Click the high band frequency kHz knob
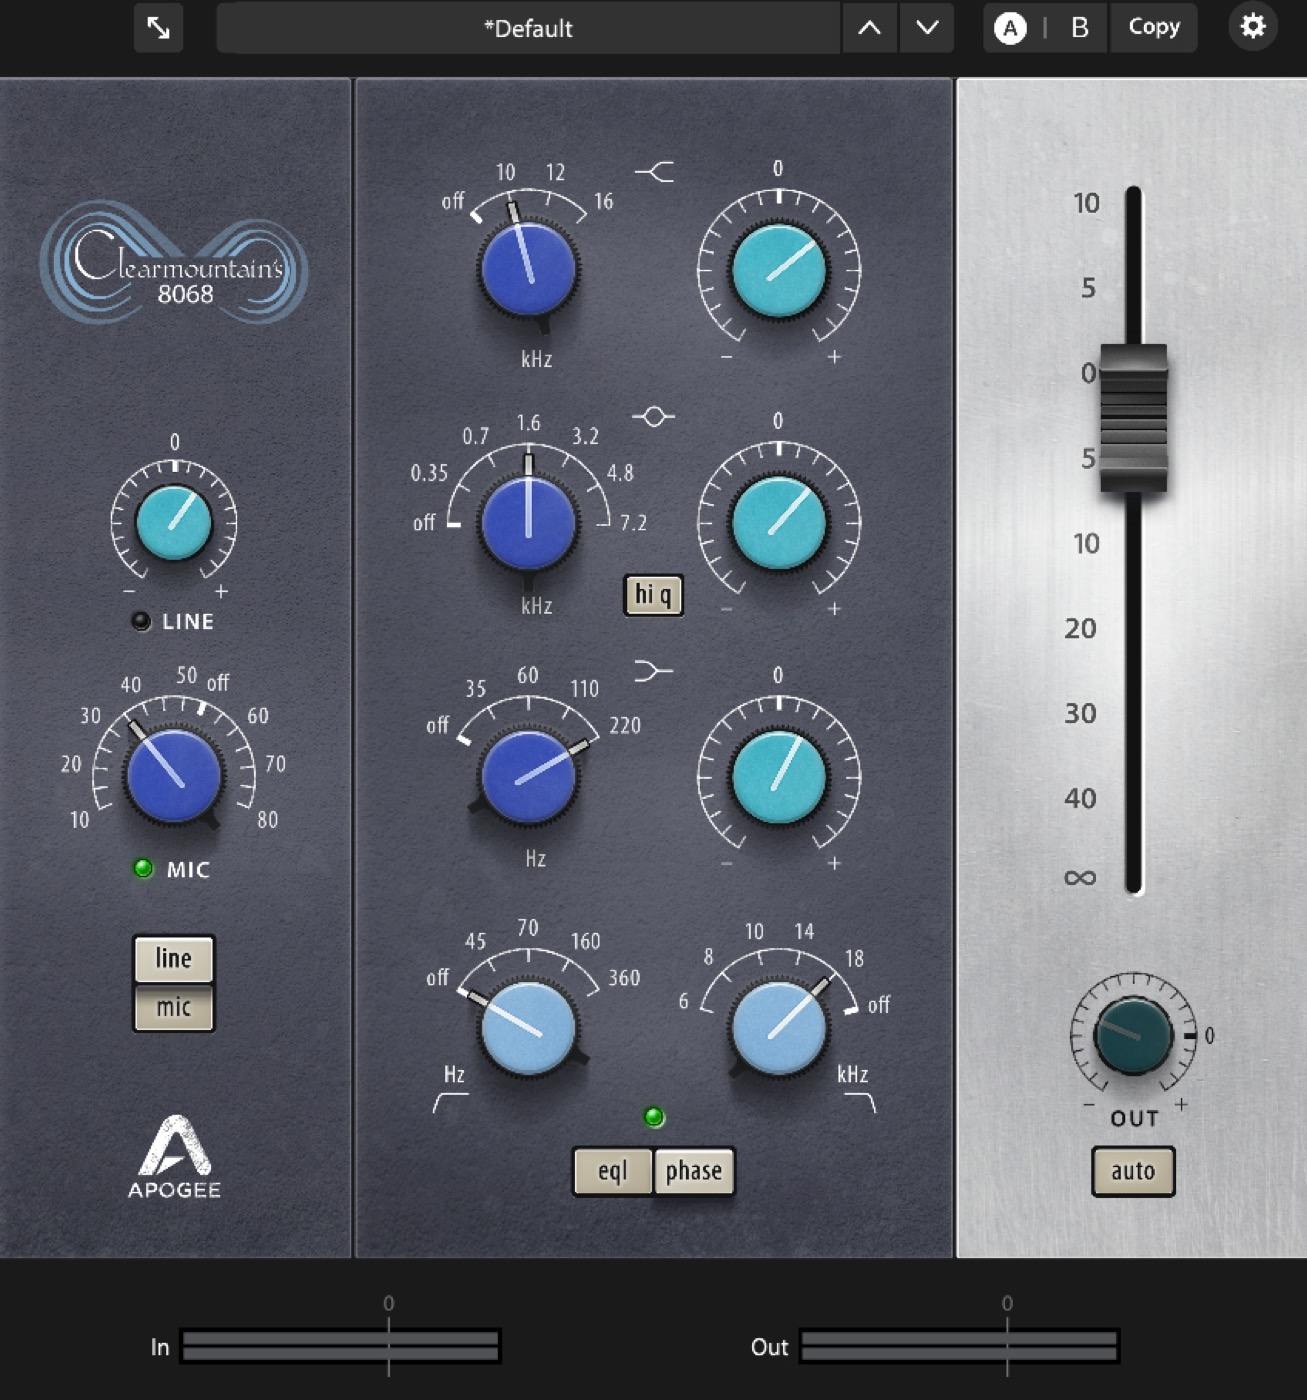1307x1400 pixels. 529,270
